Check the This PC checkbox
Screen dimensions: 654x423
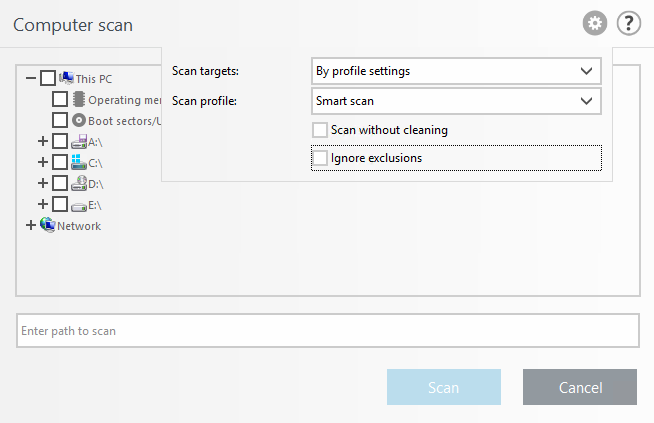point(48,78)
